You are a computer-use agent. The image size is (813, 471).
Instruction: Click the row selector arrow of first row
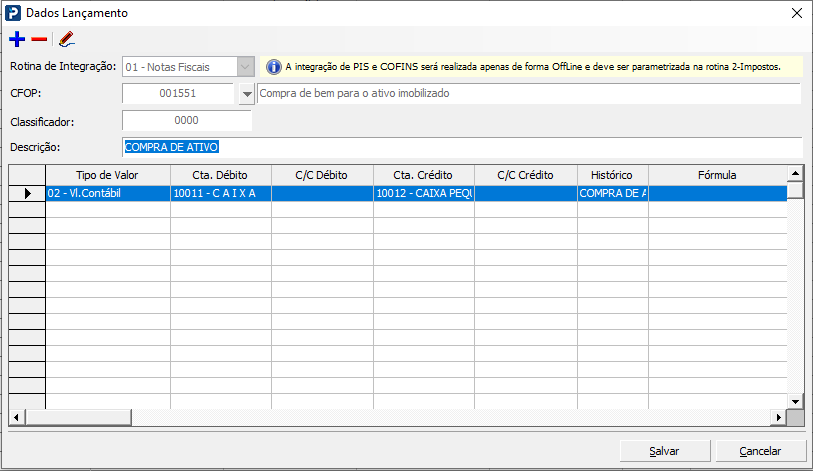[27, 193]
